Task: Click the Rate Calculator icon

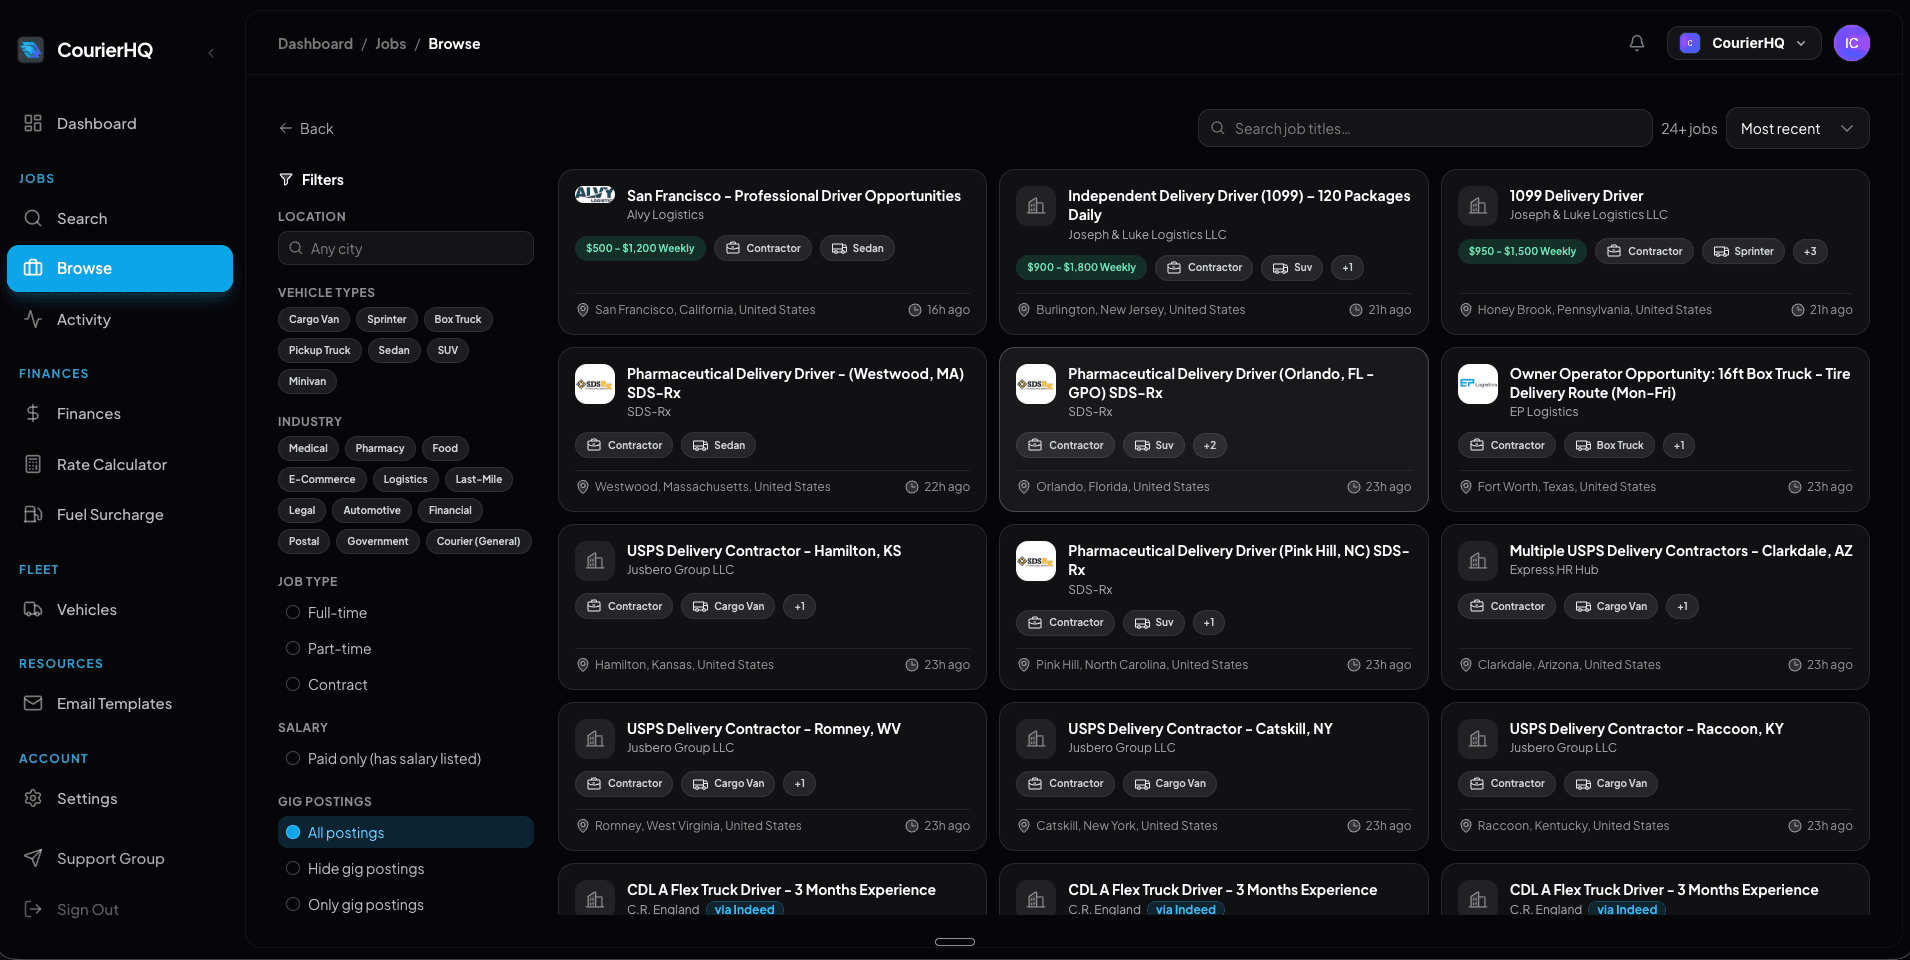Action: (x=33, y=464)
